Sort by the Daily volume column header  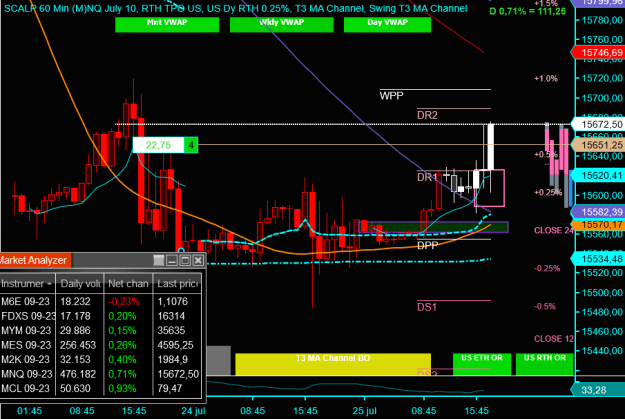80,284
